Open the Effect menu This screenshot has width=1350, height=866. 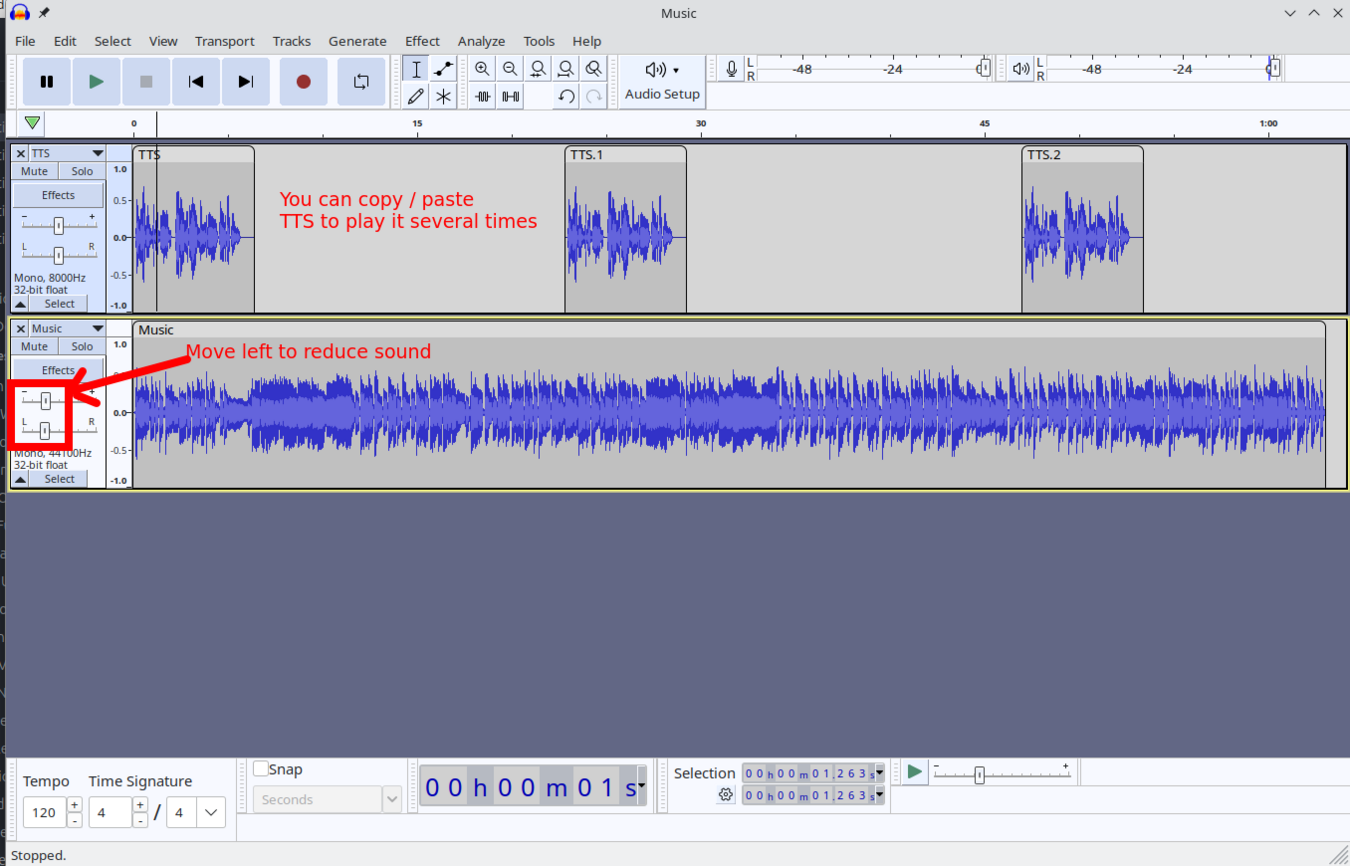click(x=422, y=41)
